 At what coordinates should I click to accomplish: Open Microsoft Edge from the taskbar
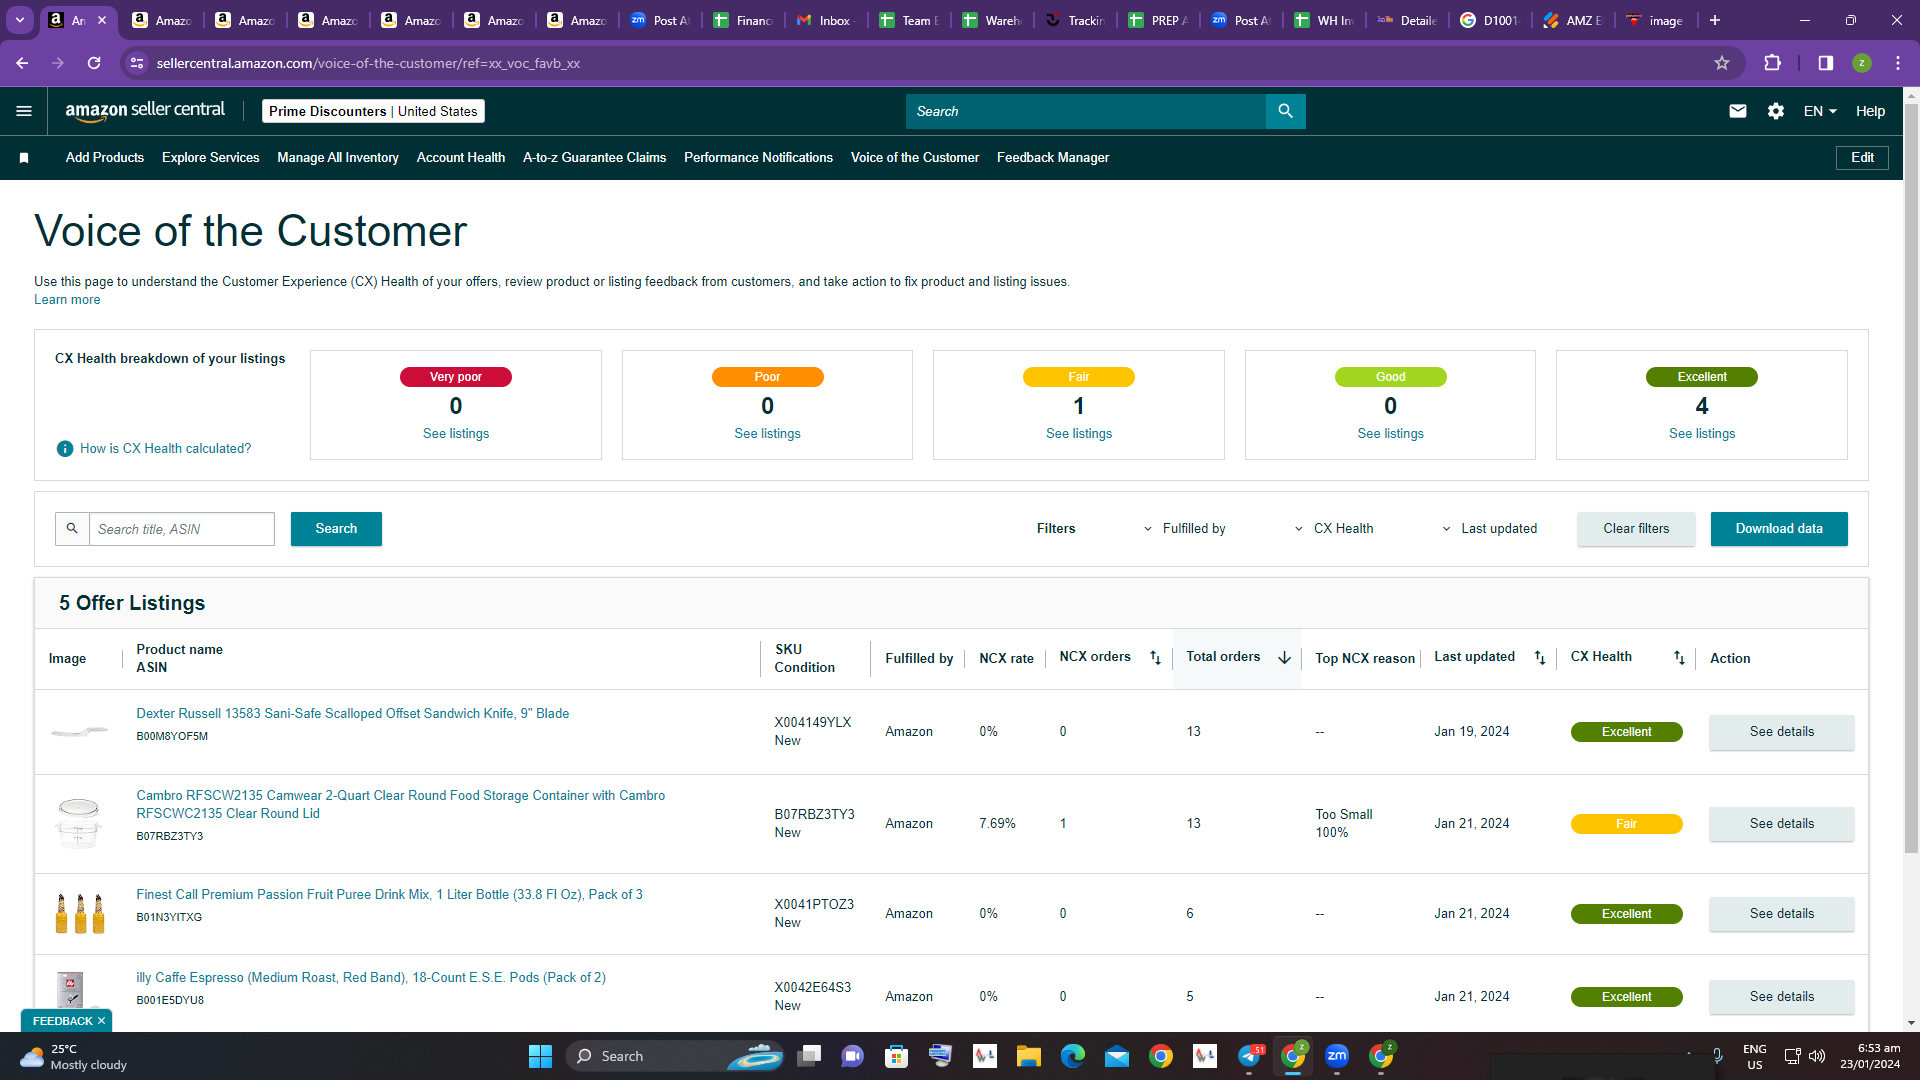point(1073,1056)
